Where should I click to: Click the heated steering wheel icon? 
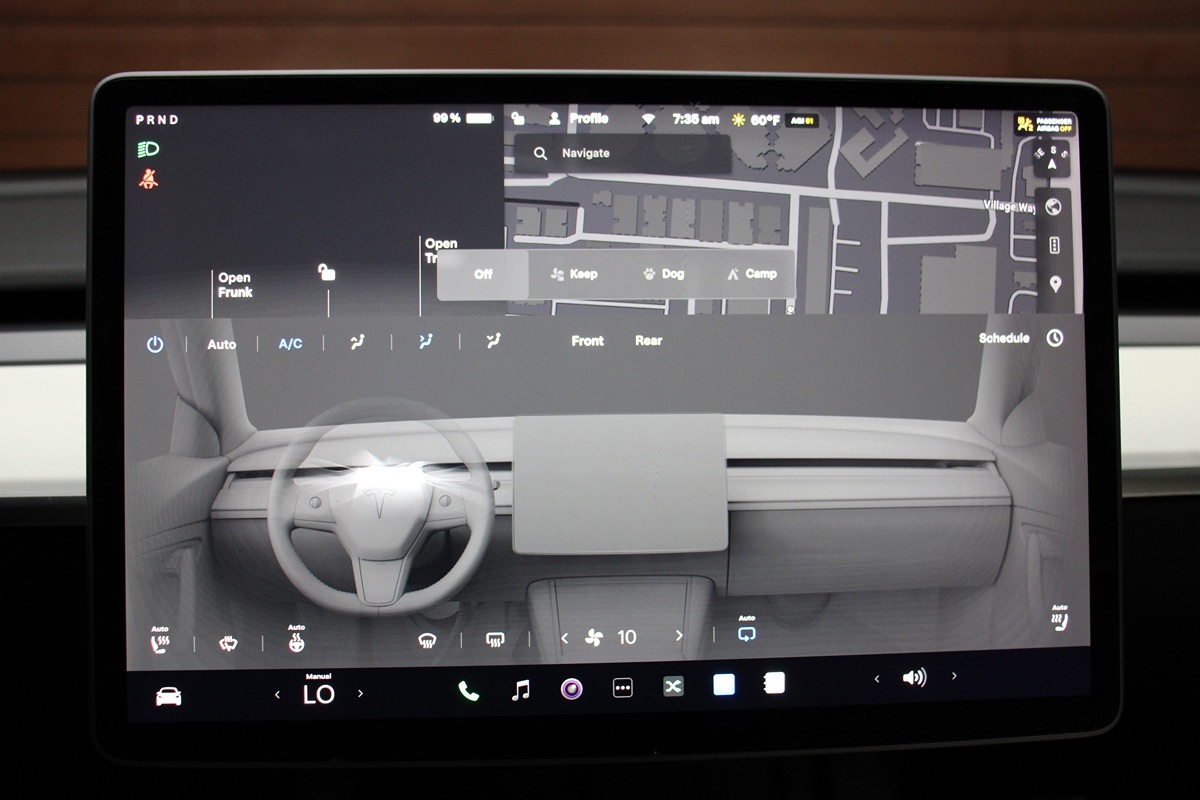(296, 640)
